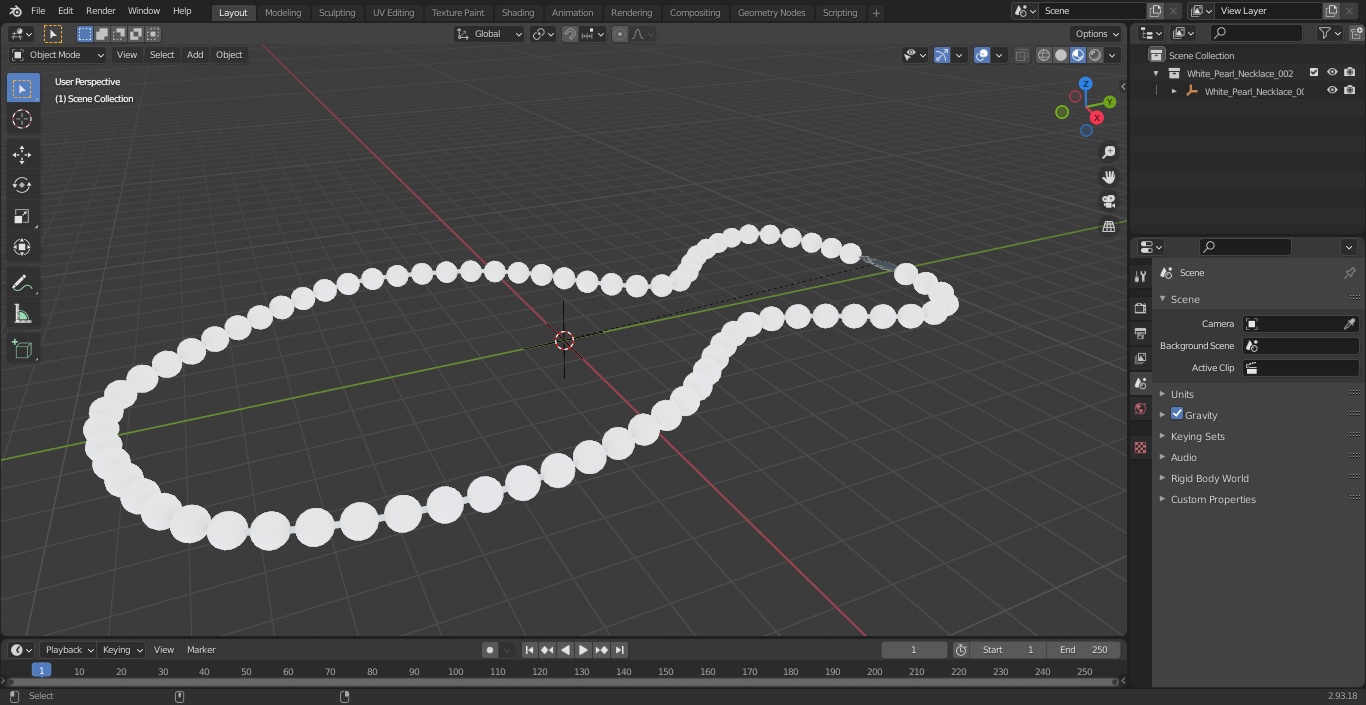
Task: Open the outliner filter dropdown
Action: [x=1329, y=33]
